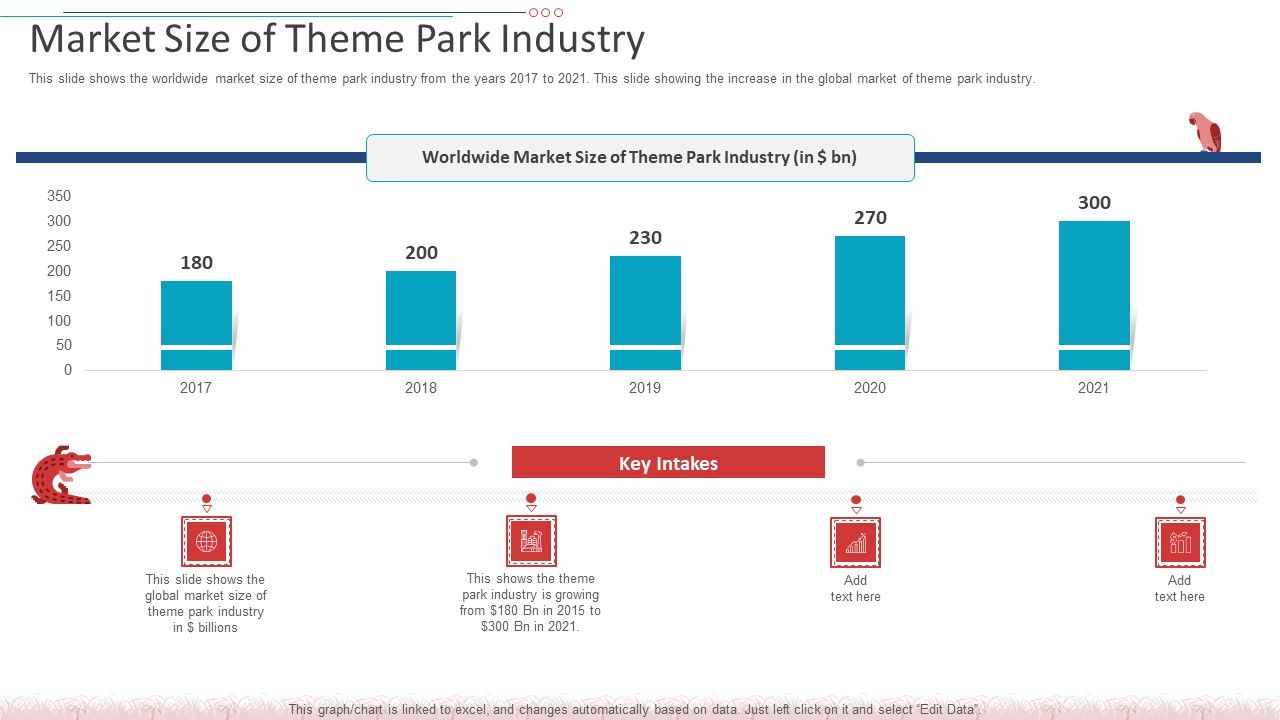The image size is (1280, 720).
Task: Click the theme park building icon
Action: [531, 541]
